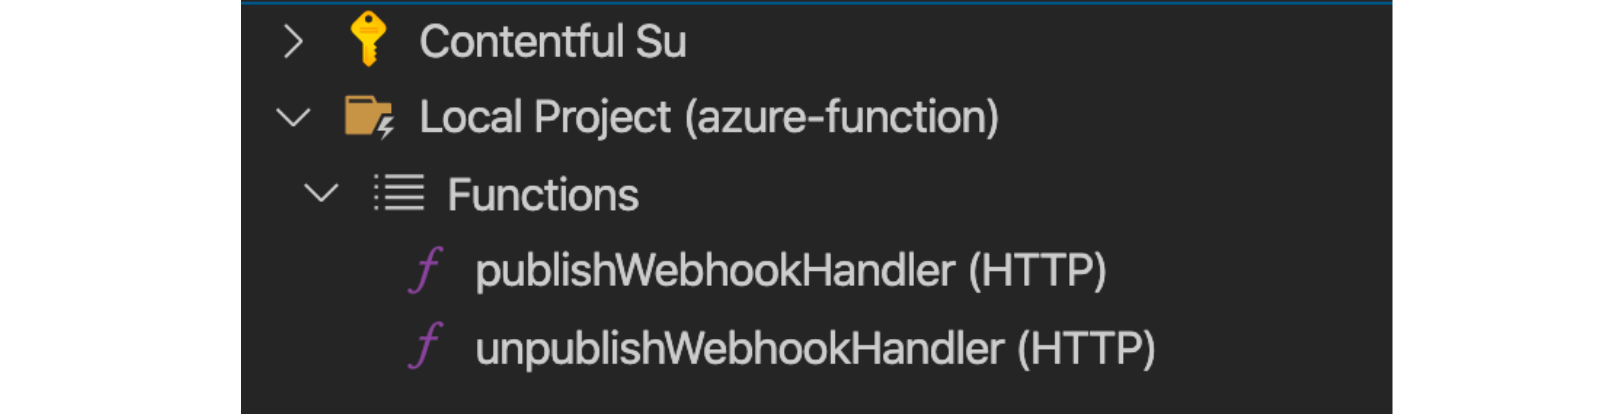
Task: Open unpublishWebhookHandler function entry
Action: (x=815, y=348)
